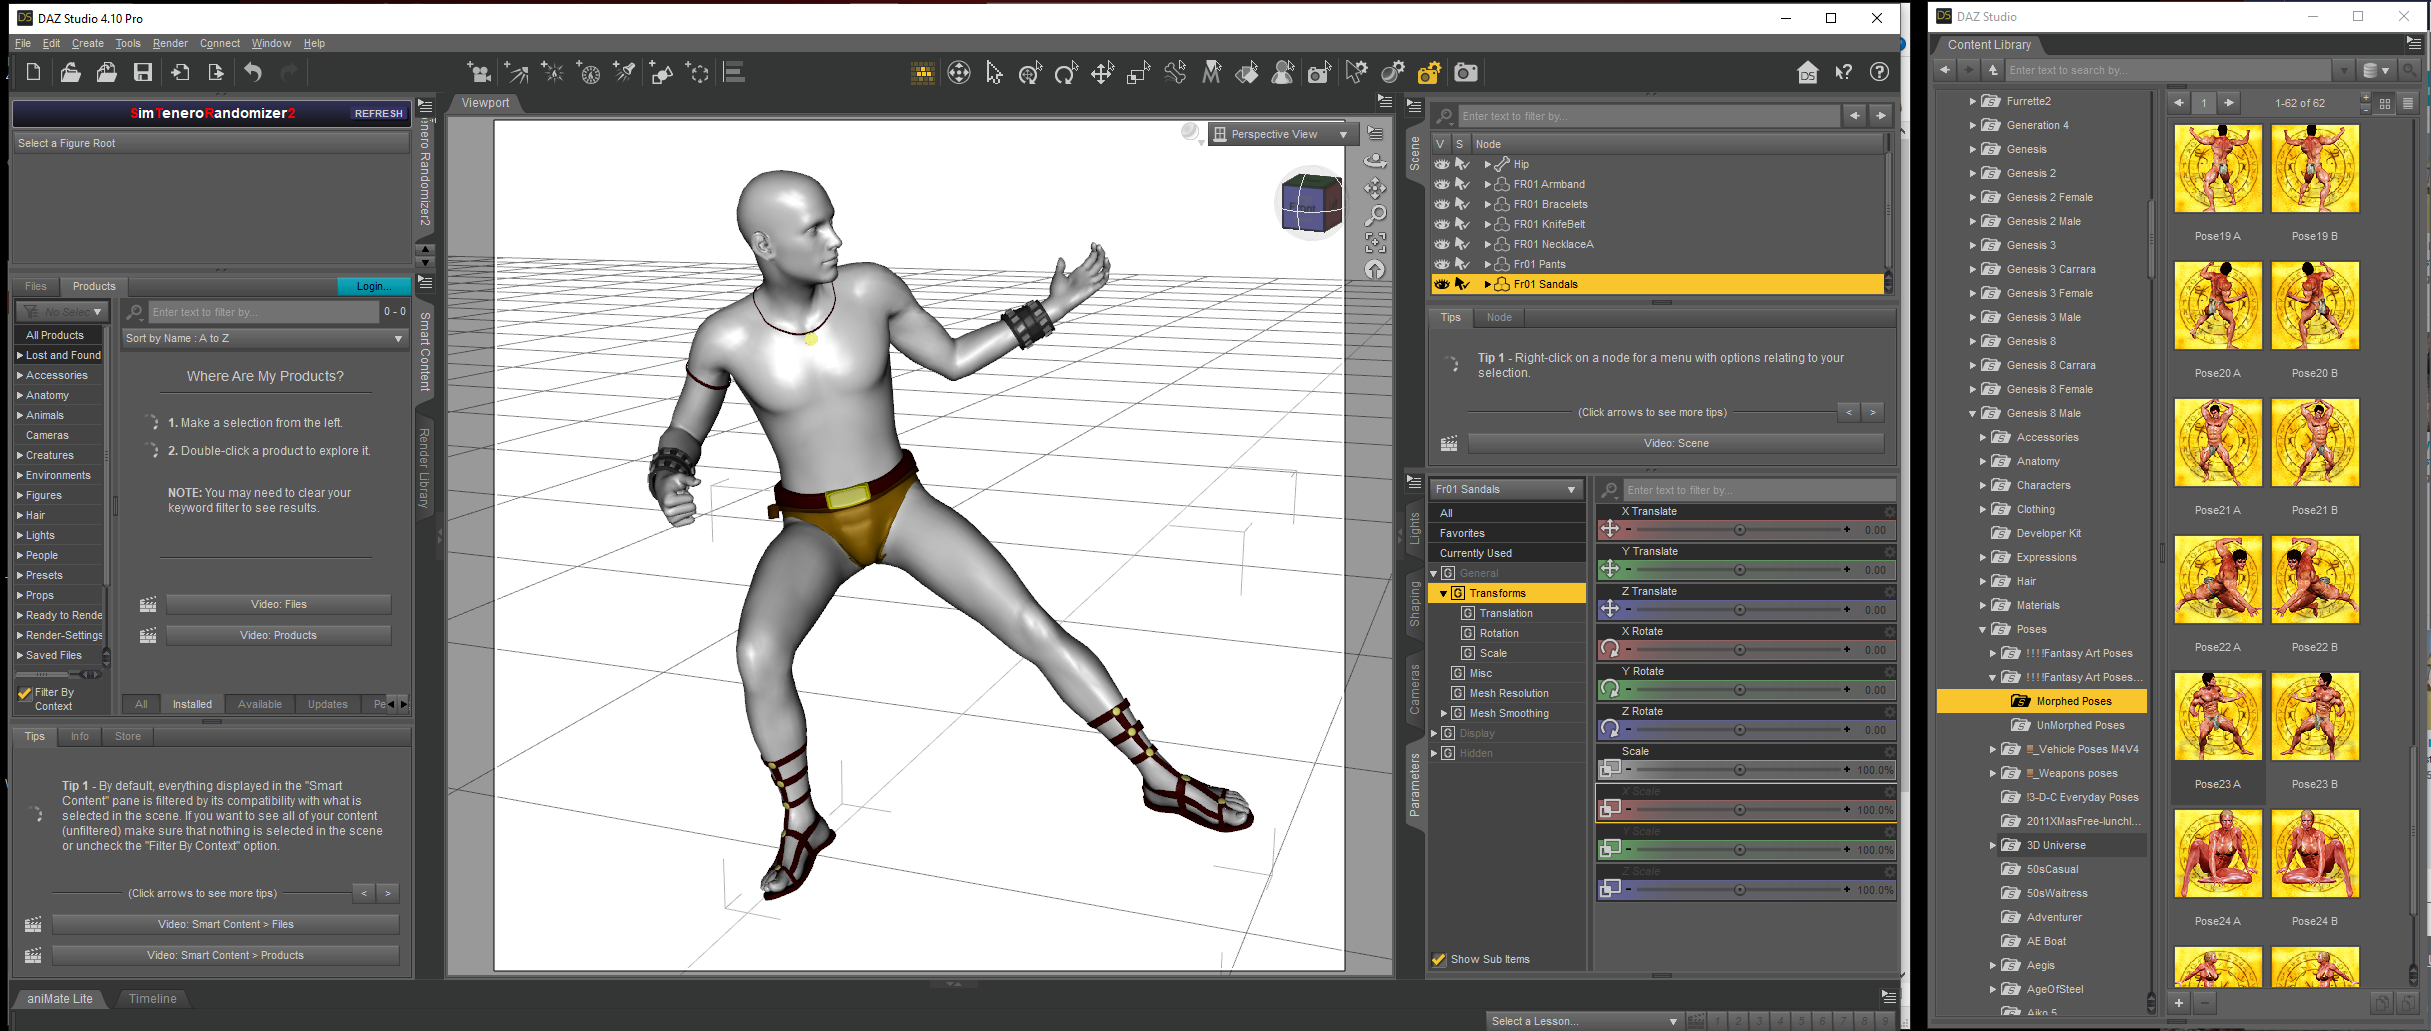Click the viewport frame selection control

click(x=1375, y=242)
